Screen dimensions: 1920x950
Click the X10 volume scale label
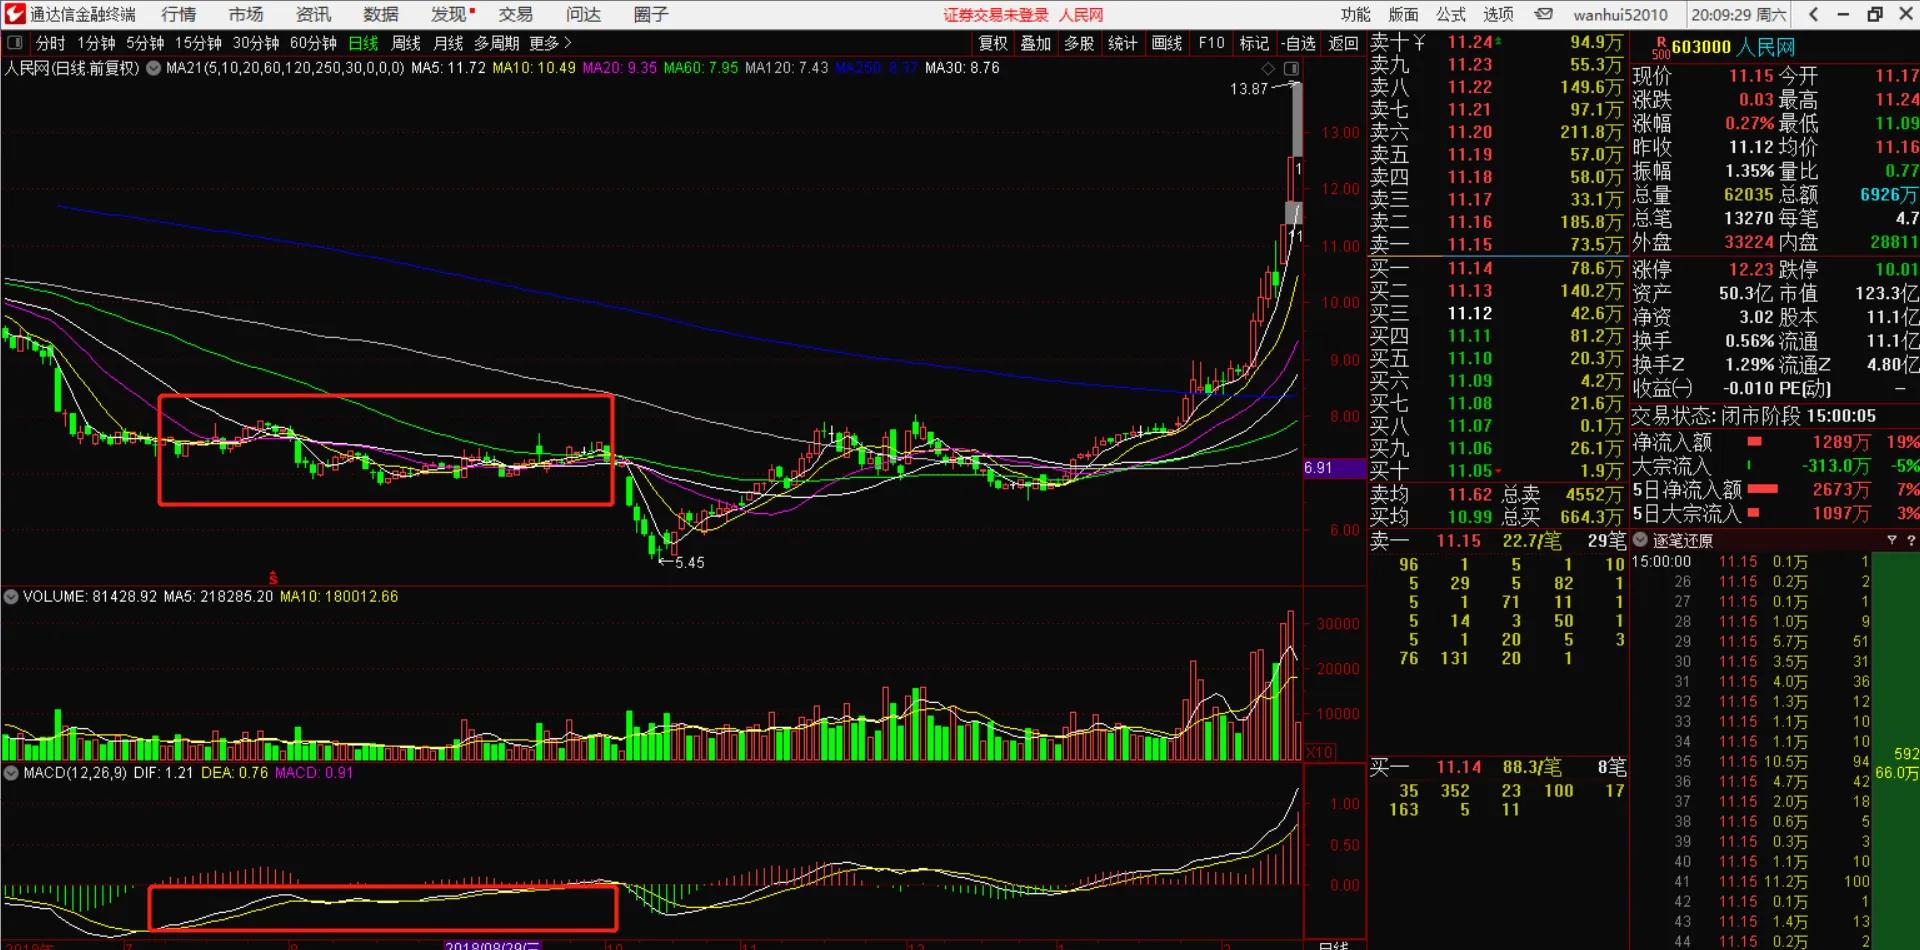[1320, 752]
